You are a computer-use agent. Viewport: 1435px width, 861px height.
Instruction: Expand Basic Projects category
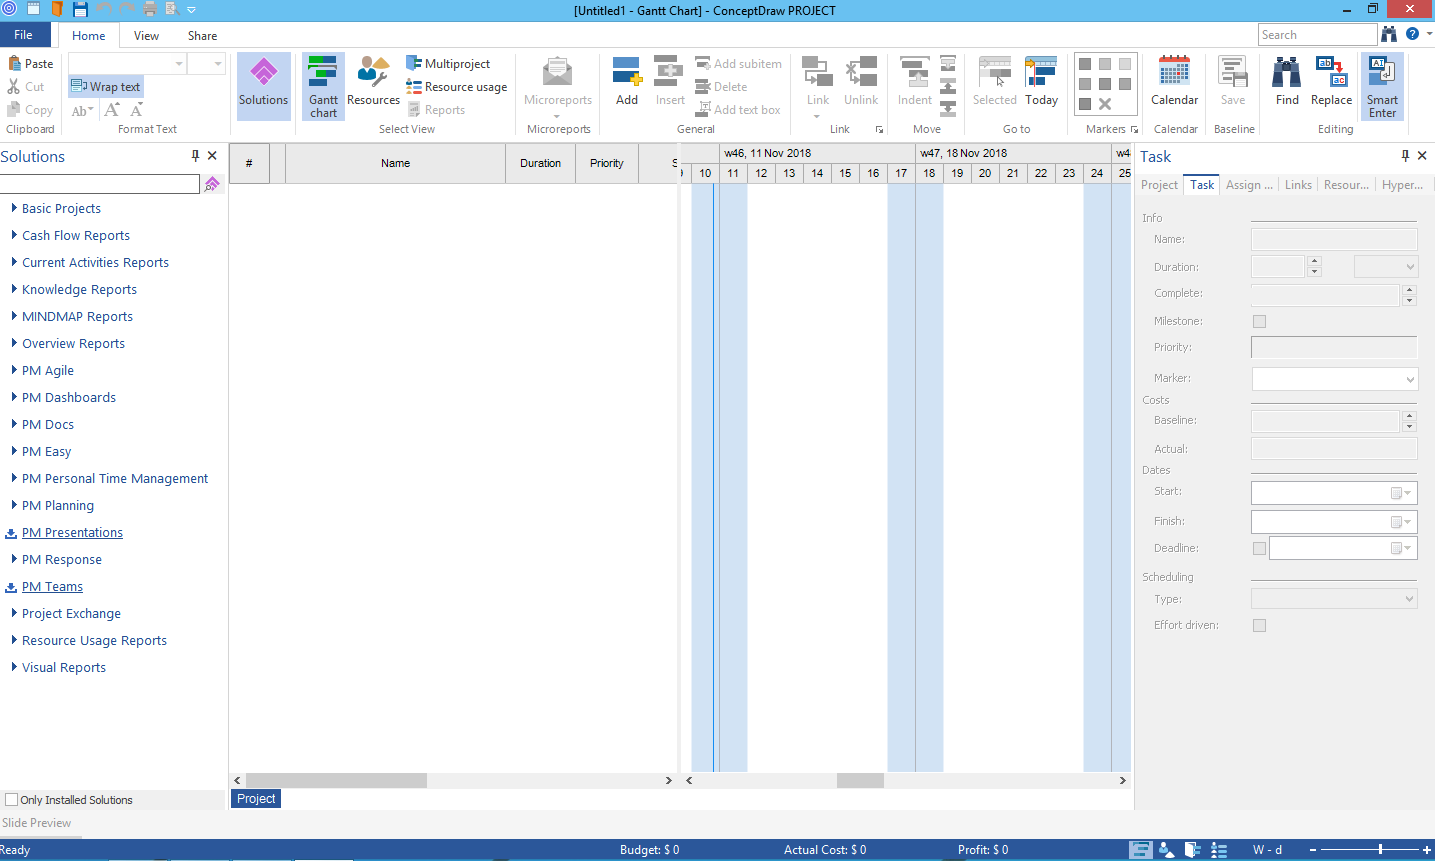point(14,208)
